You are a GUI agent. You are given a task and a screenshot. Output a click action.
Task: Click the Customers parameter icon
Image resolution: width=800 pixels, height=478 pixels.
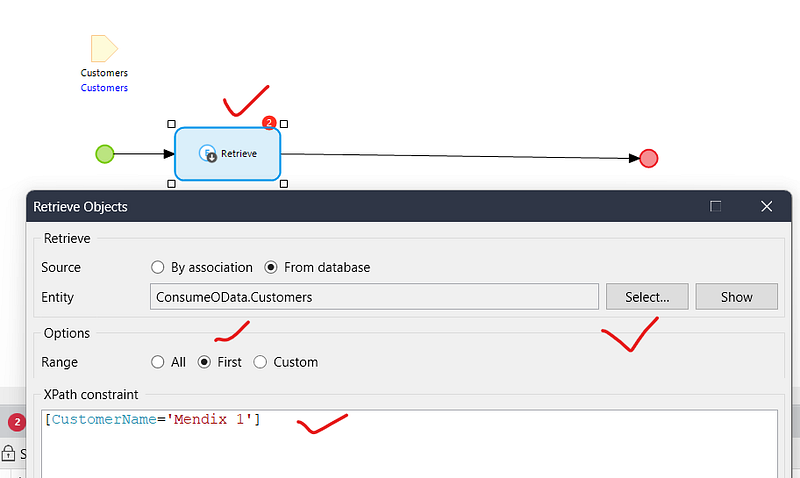[x=104, y=48]
